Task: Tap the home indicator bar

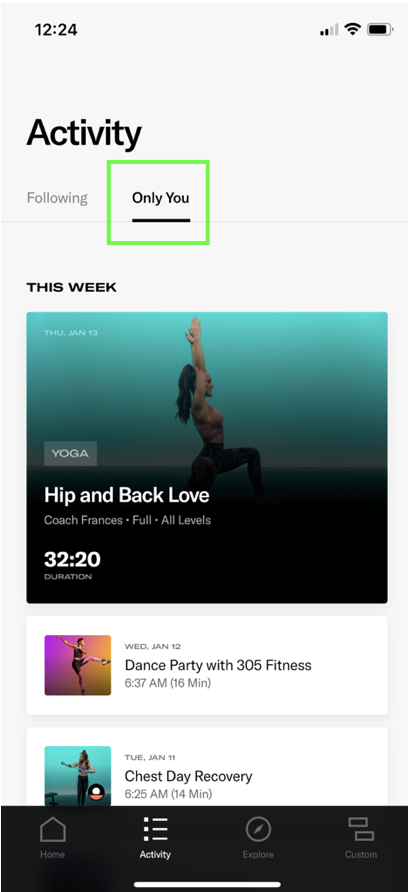Action: click(x=207, y=885)
